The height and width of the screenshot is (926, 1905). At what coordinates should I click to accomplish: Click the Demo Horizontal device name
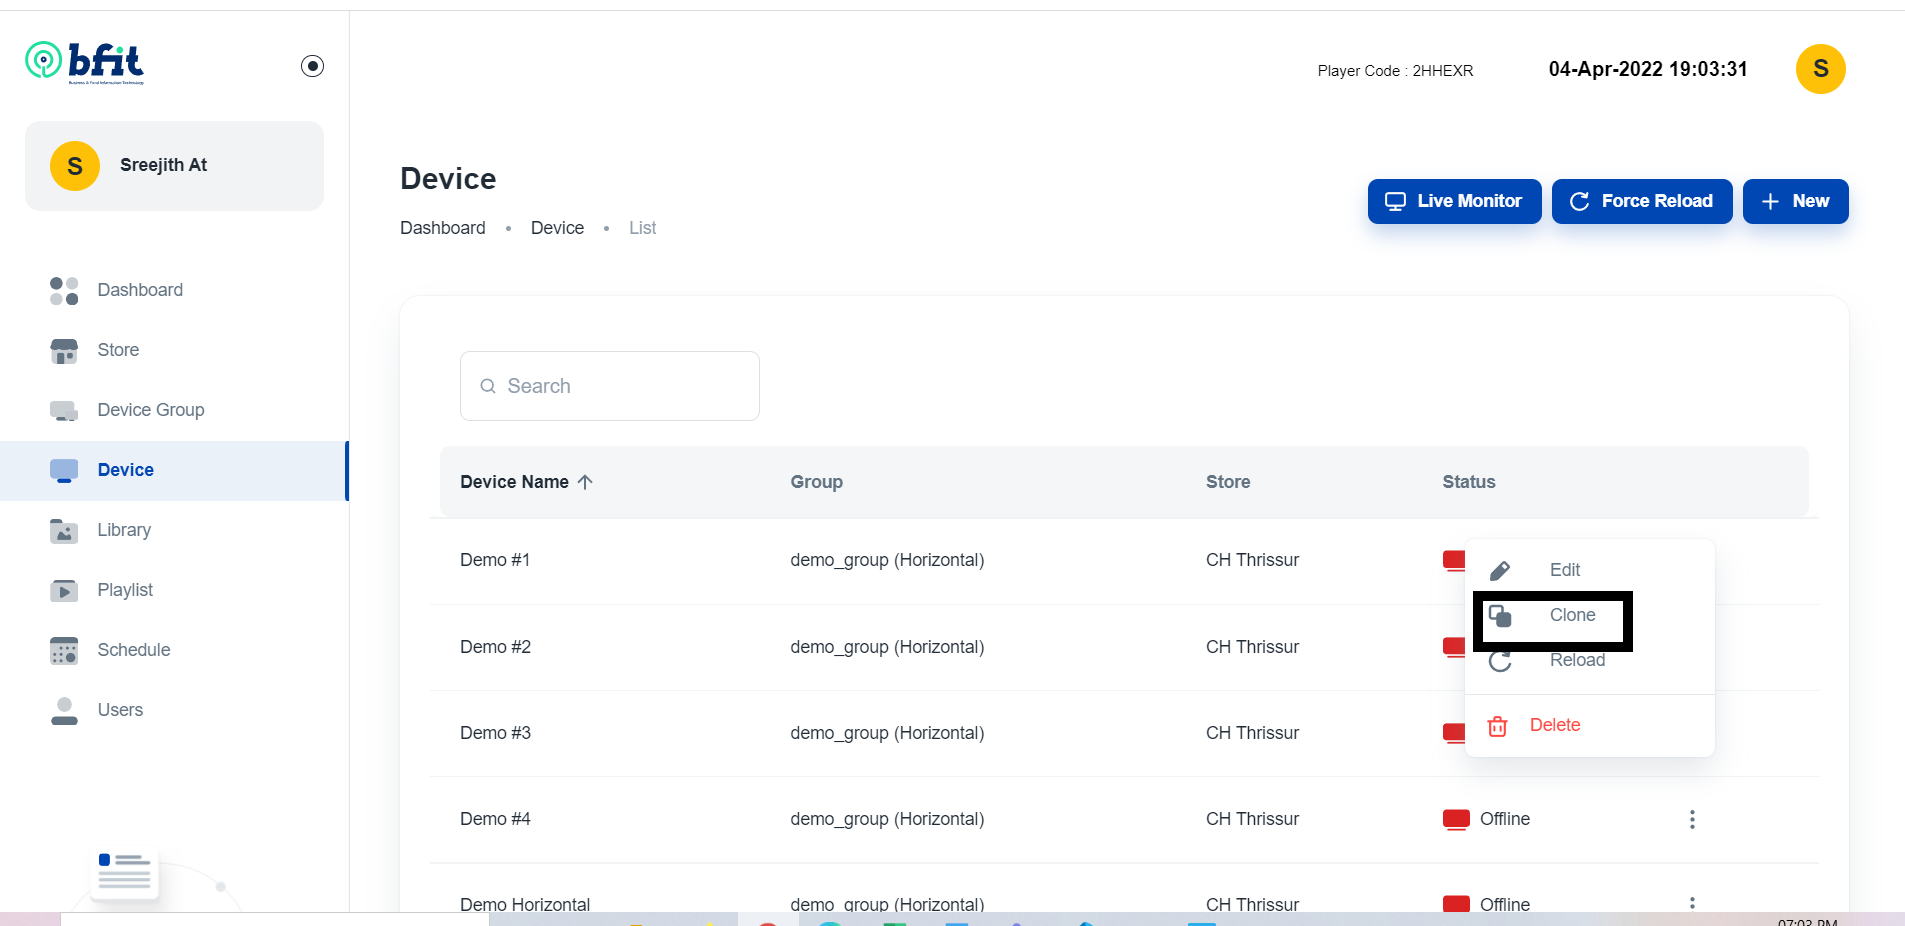pos(525,904)
